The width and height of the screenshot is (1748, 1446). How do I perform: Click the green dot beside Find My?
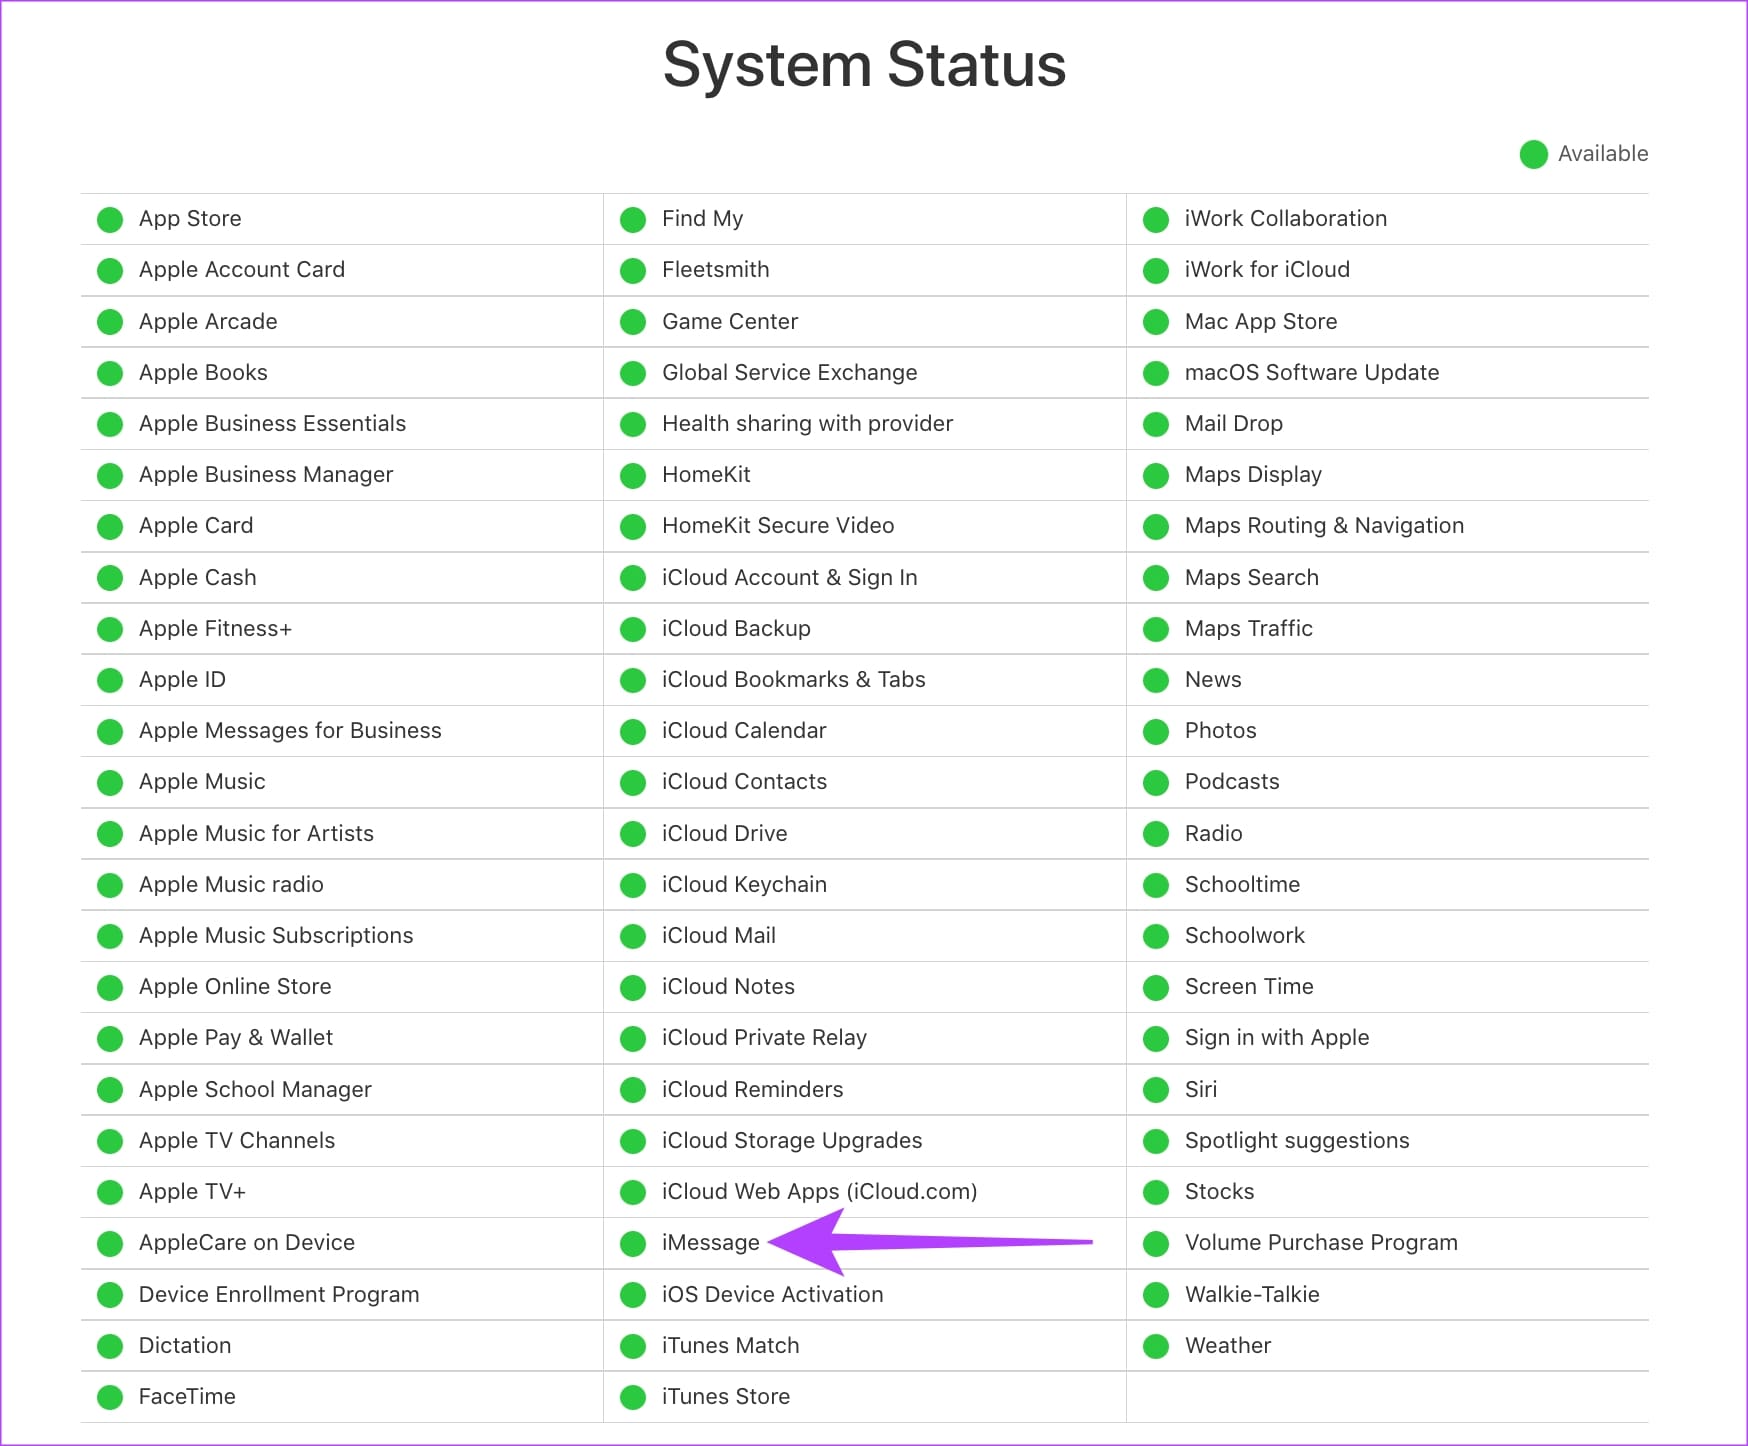tap(633, 219)
